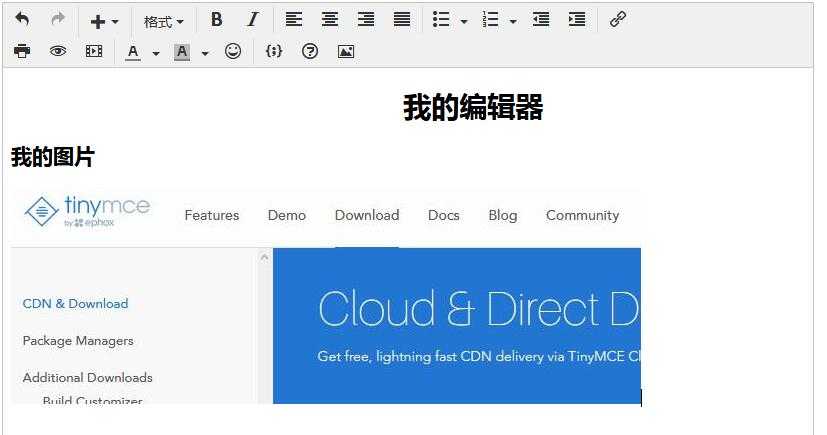827x435 pixels.
Task: Open bullet list style dropdown arrow
Action: [464, 22]
